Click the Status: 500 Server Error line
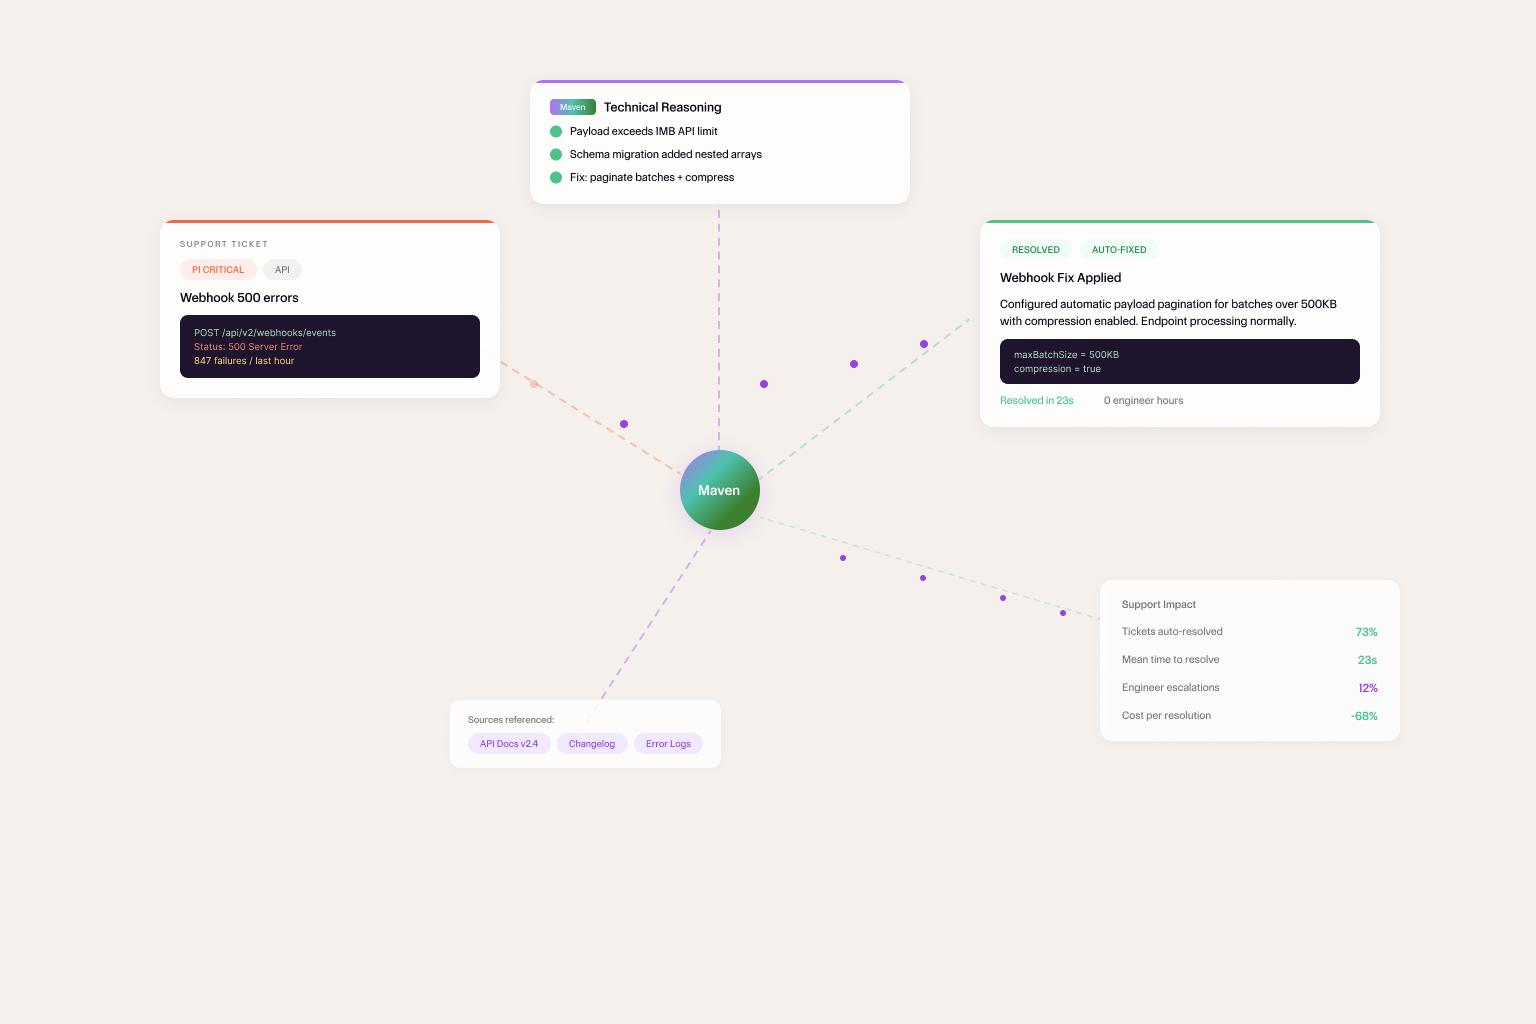This screenshot has height=1024, width=1536. click(x=248, y=347)
